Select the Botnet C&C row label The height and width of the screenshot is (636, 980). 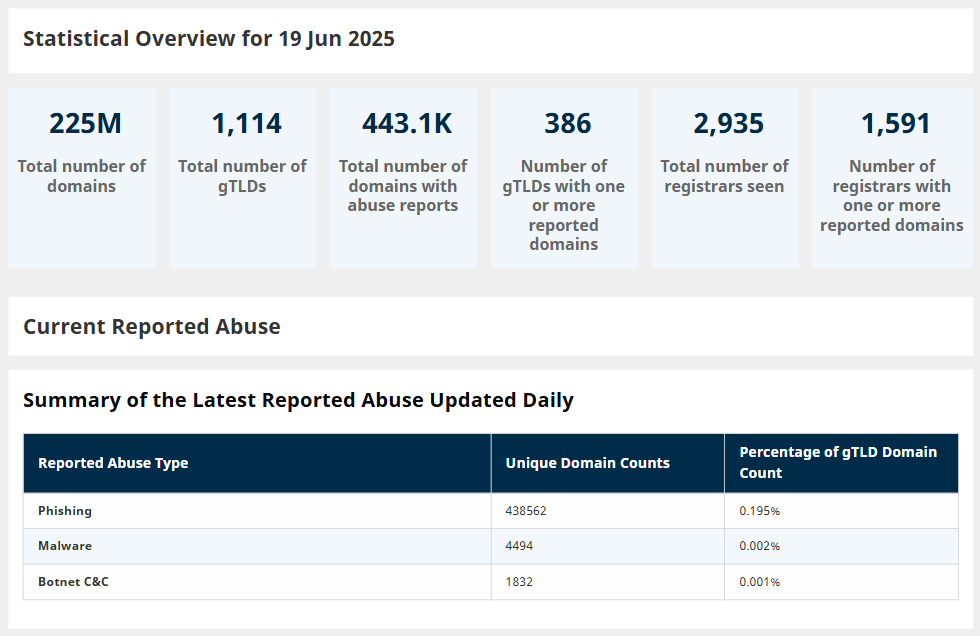73,582
